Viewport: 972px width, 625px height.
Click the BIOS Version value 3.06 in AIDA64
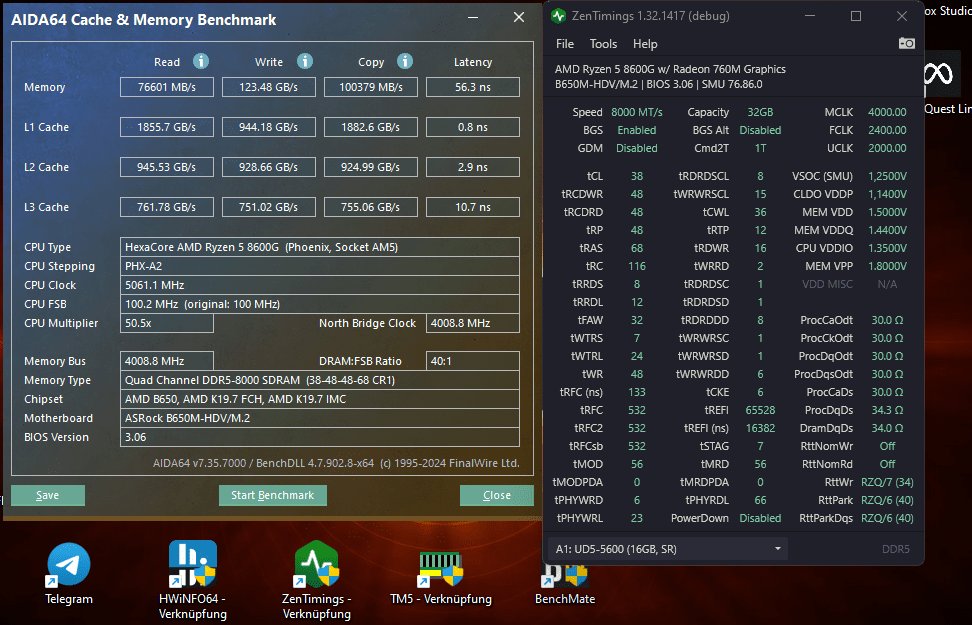point(320,437)
